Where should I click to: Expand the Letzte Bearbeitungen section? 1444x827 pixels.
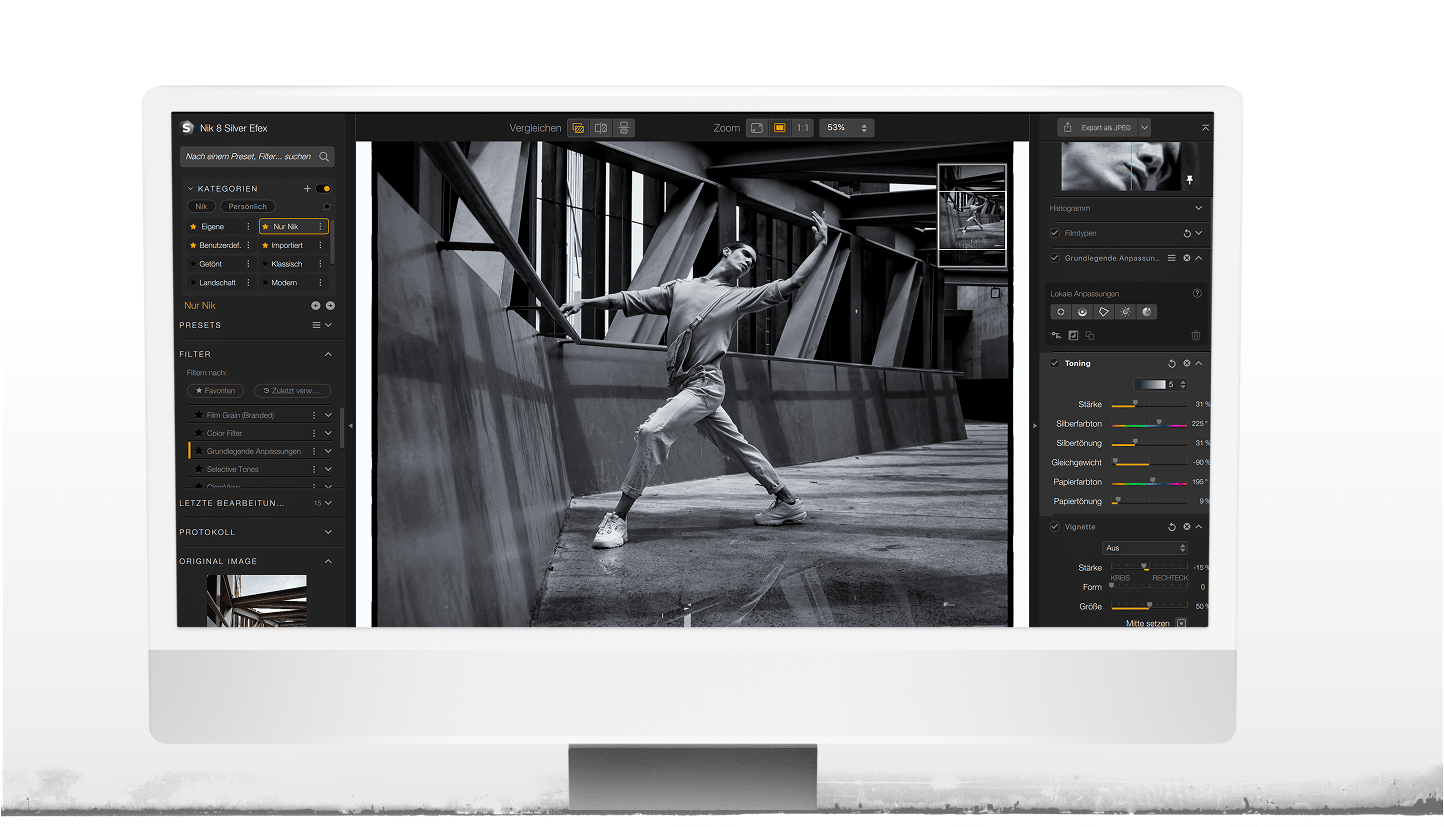coord(328,503)
